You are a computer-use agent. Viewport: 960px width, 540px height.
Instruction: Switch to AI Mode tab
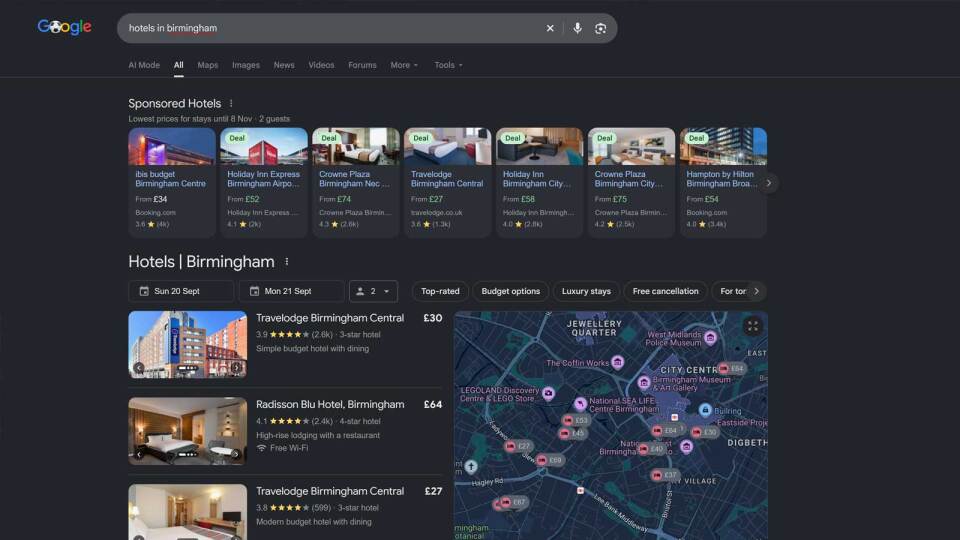point(144,65)
